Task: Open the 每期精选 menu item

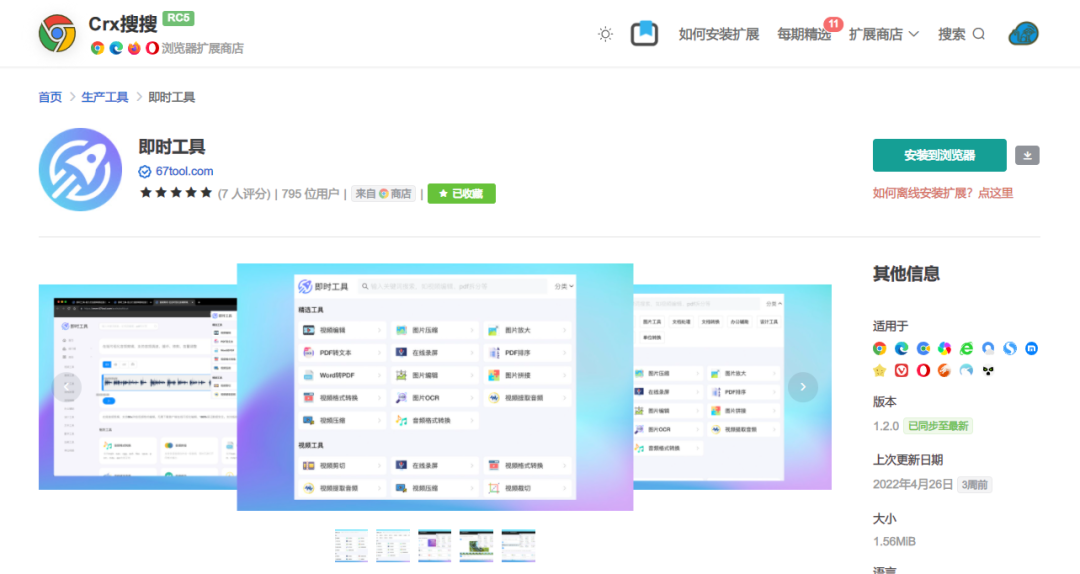Action: click(804, 34)
